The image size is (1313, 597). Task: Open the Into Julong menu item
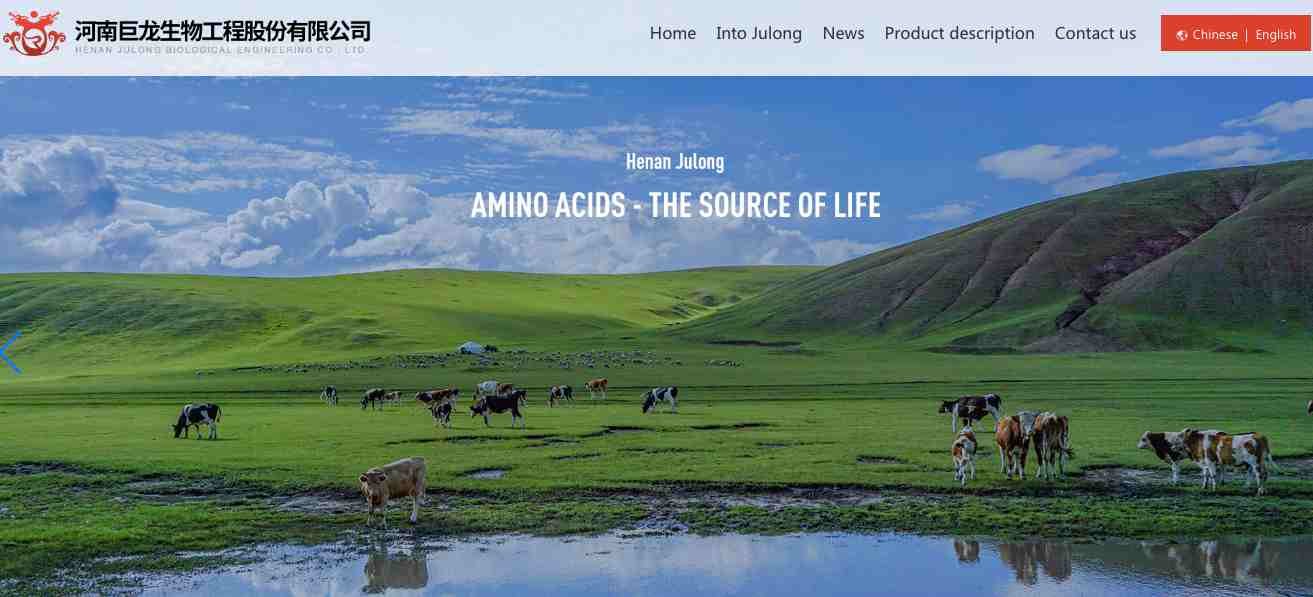759,33
